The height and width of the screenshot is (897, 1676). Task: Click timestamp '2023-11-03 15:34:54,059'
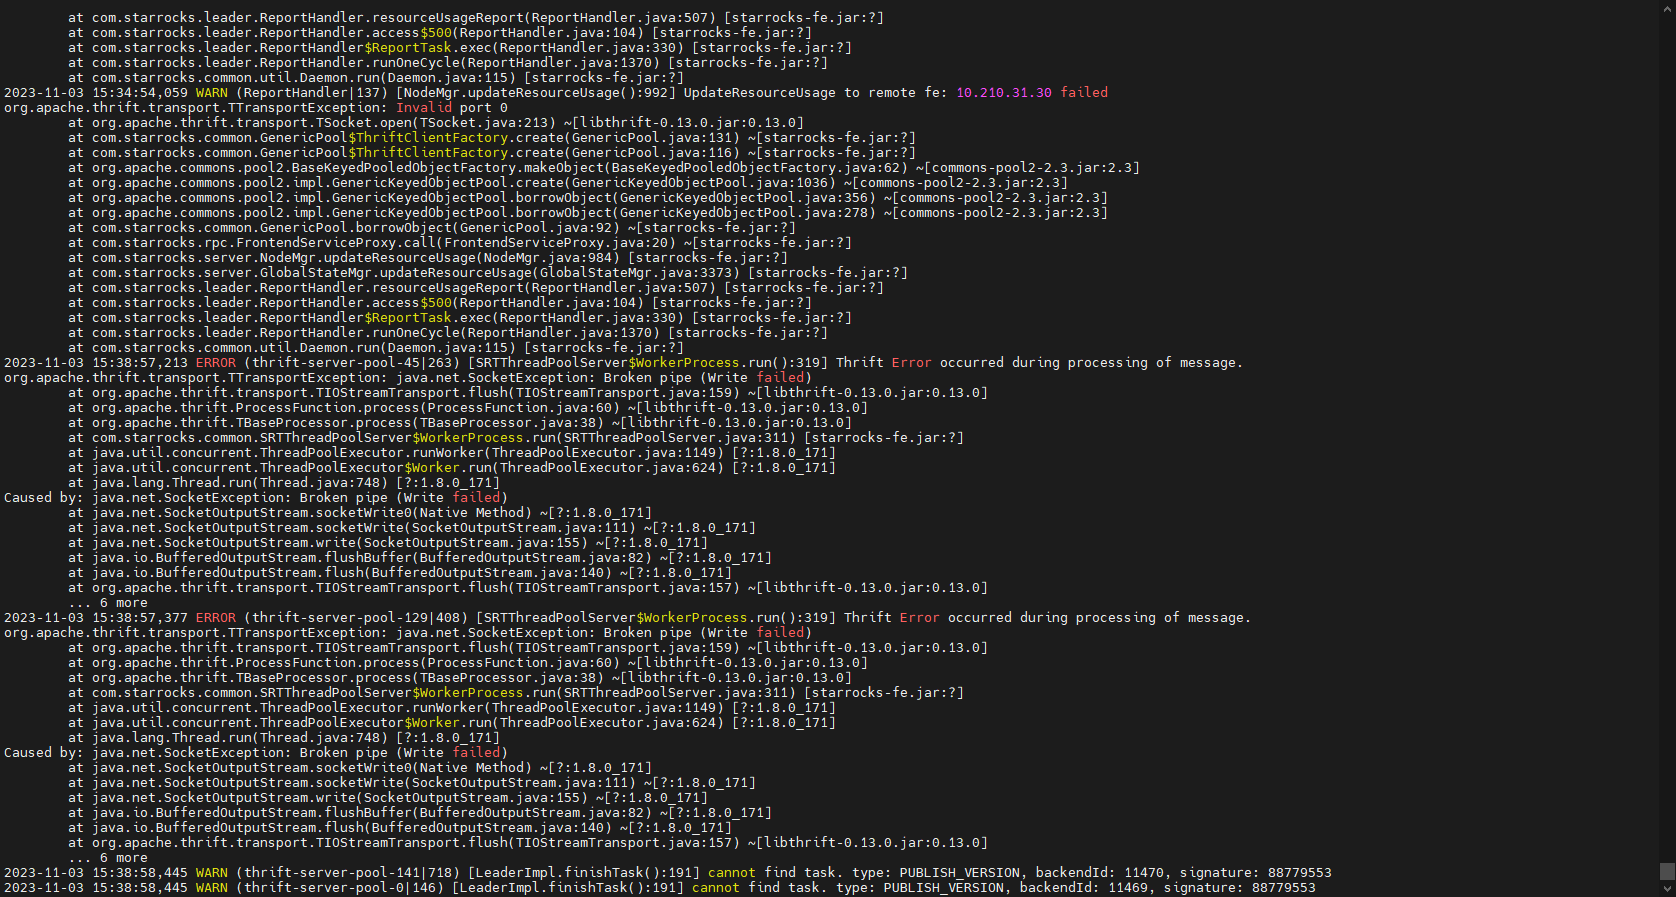96,93
